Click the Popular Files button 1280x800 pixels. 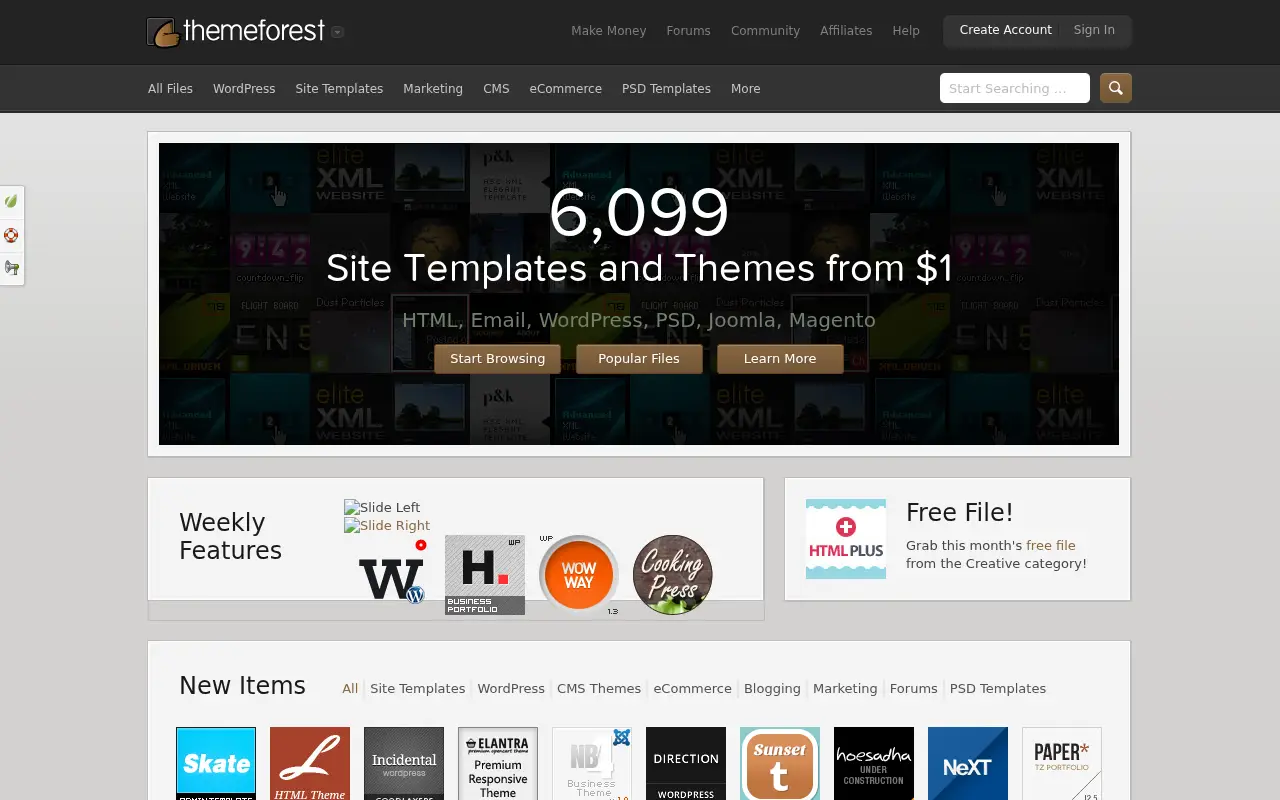pos(639,359)
